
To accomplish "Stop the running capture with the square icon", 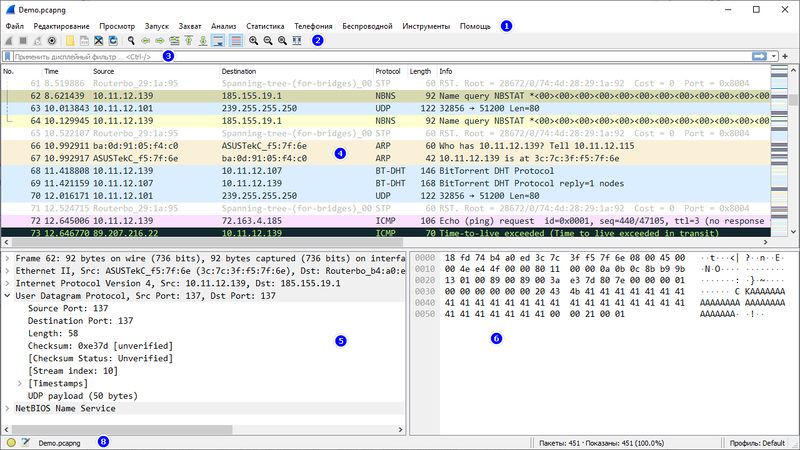I will click(23, 41).
